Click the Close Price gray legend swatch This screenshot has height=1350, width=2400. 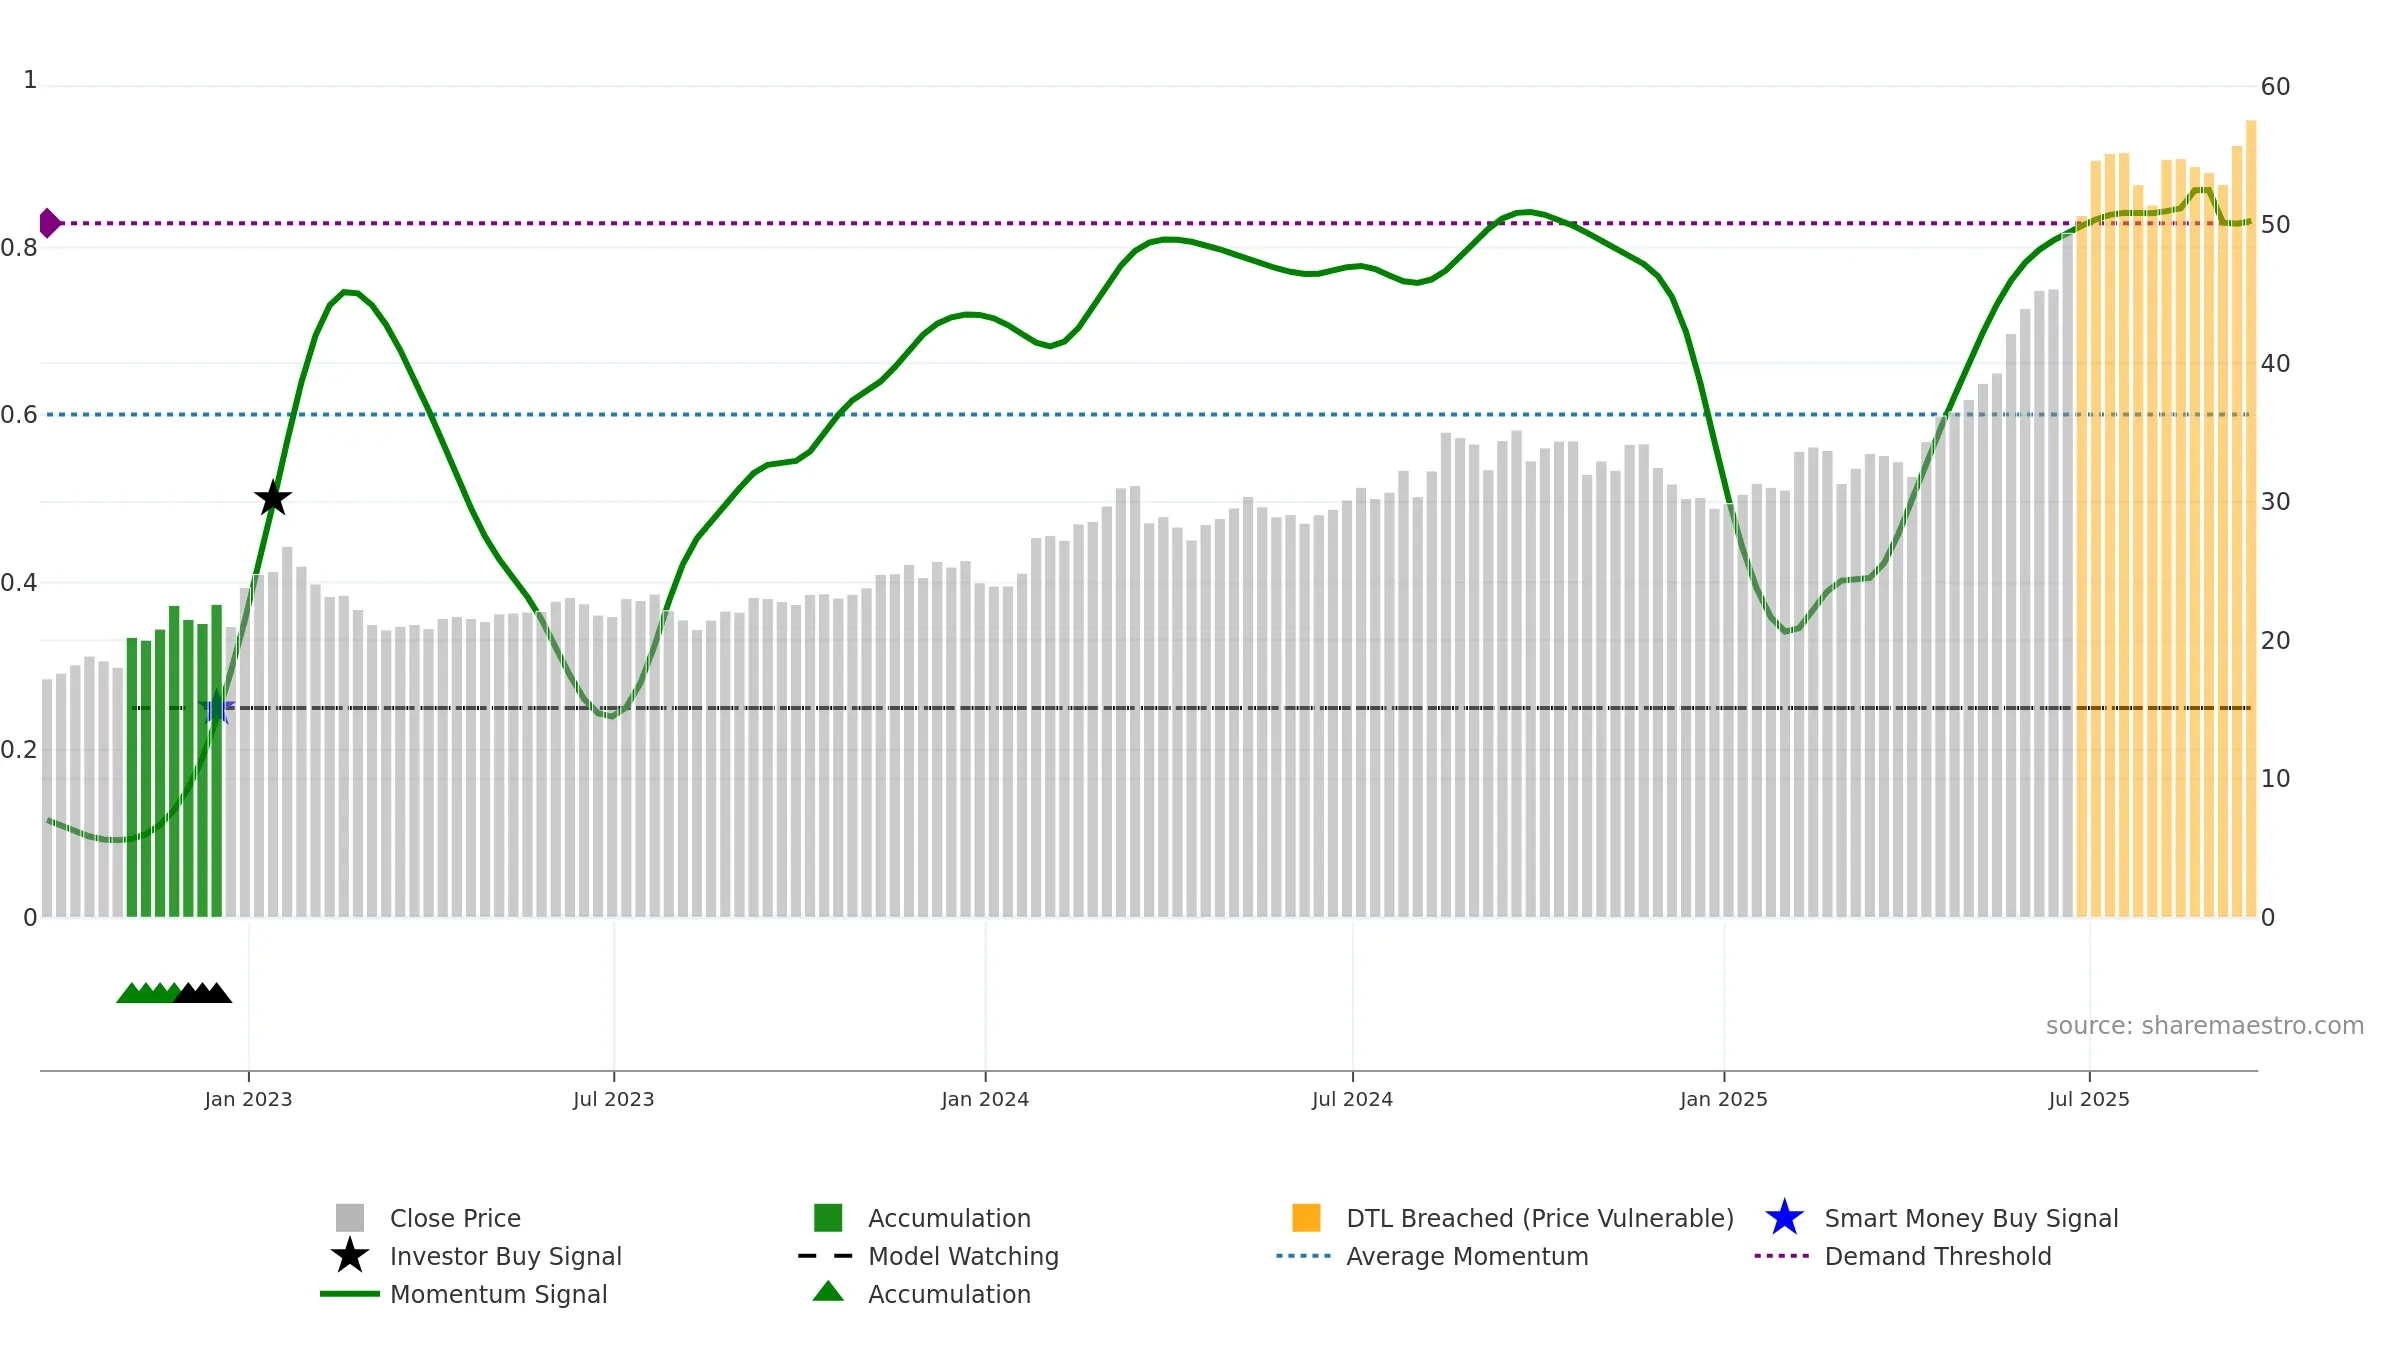coord(350,1218)
